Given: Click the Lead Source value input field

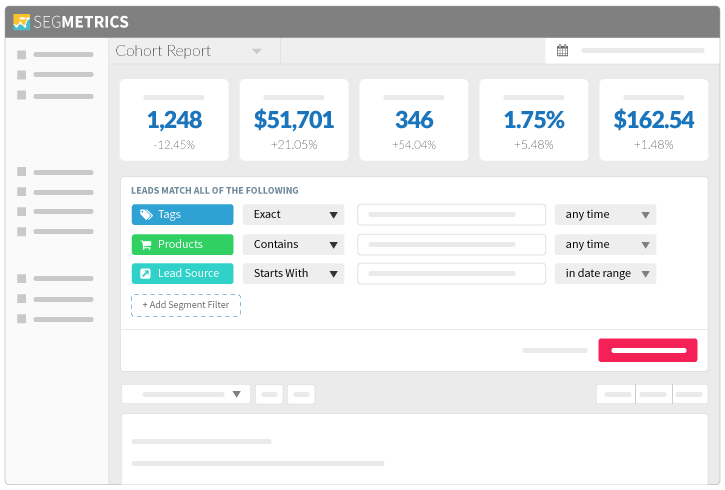Looking at the screenshot, I should tap(451, 273).
